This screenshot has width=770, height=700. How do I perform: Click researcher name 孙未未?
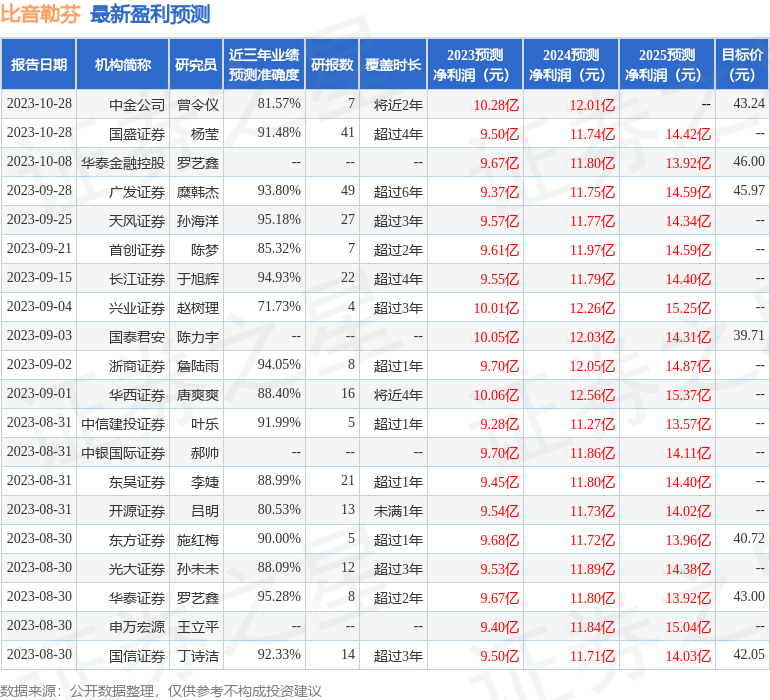(197, 568)
